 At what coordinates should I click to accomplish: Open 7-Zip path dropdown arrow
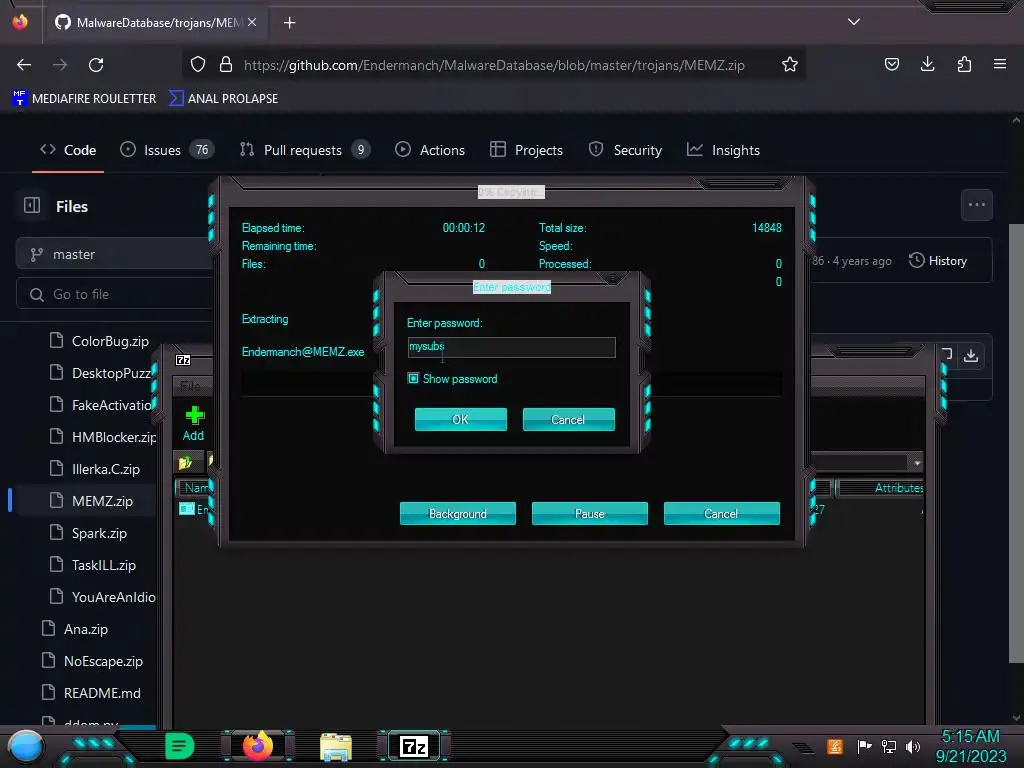pos(917,463)
